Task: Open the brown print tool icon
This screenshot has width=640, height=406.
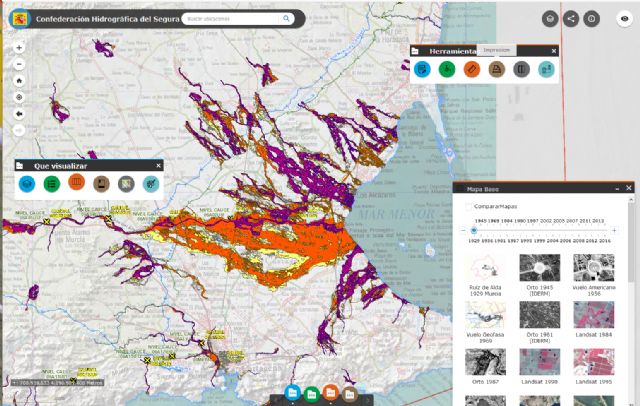Action: pos(495,69)
